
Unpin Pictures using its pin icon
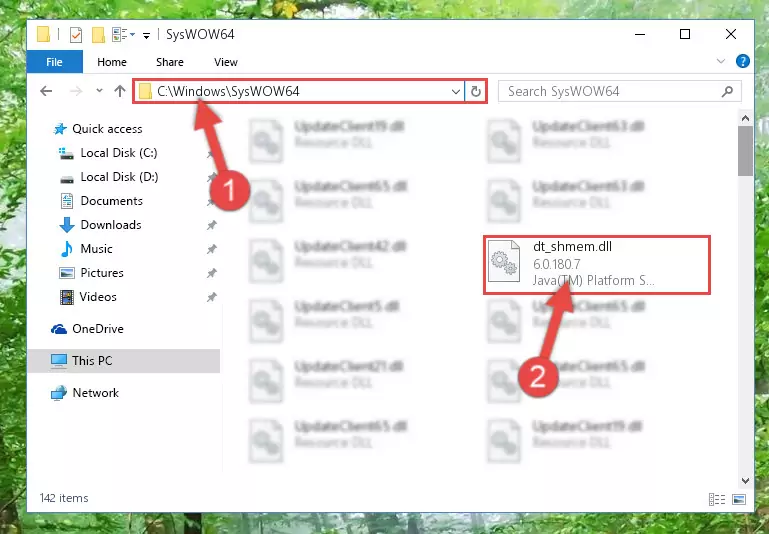211,273
